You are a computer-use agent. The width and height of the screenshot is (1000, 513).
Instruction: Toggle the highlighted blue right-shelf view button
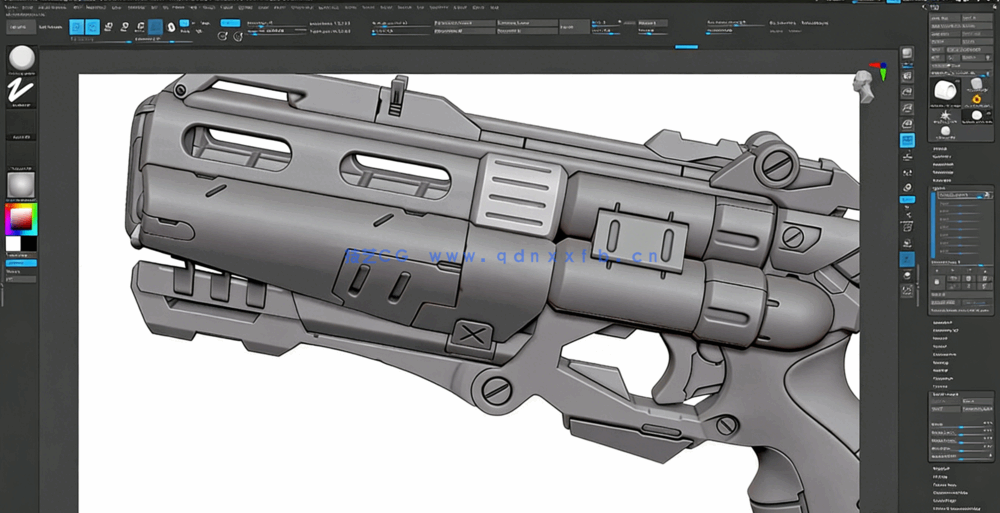907,140
